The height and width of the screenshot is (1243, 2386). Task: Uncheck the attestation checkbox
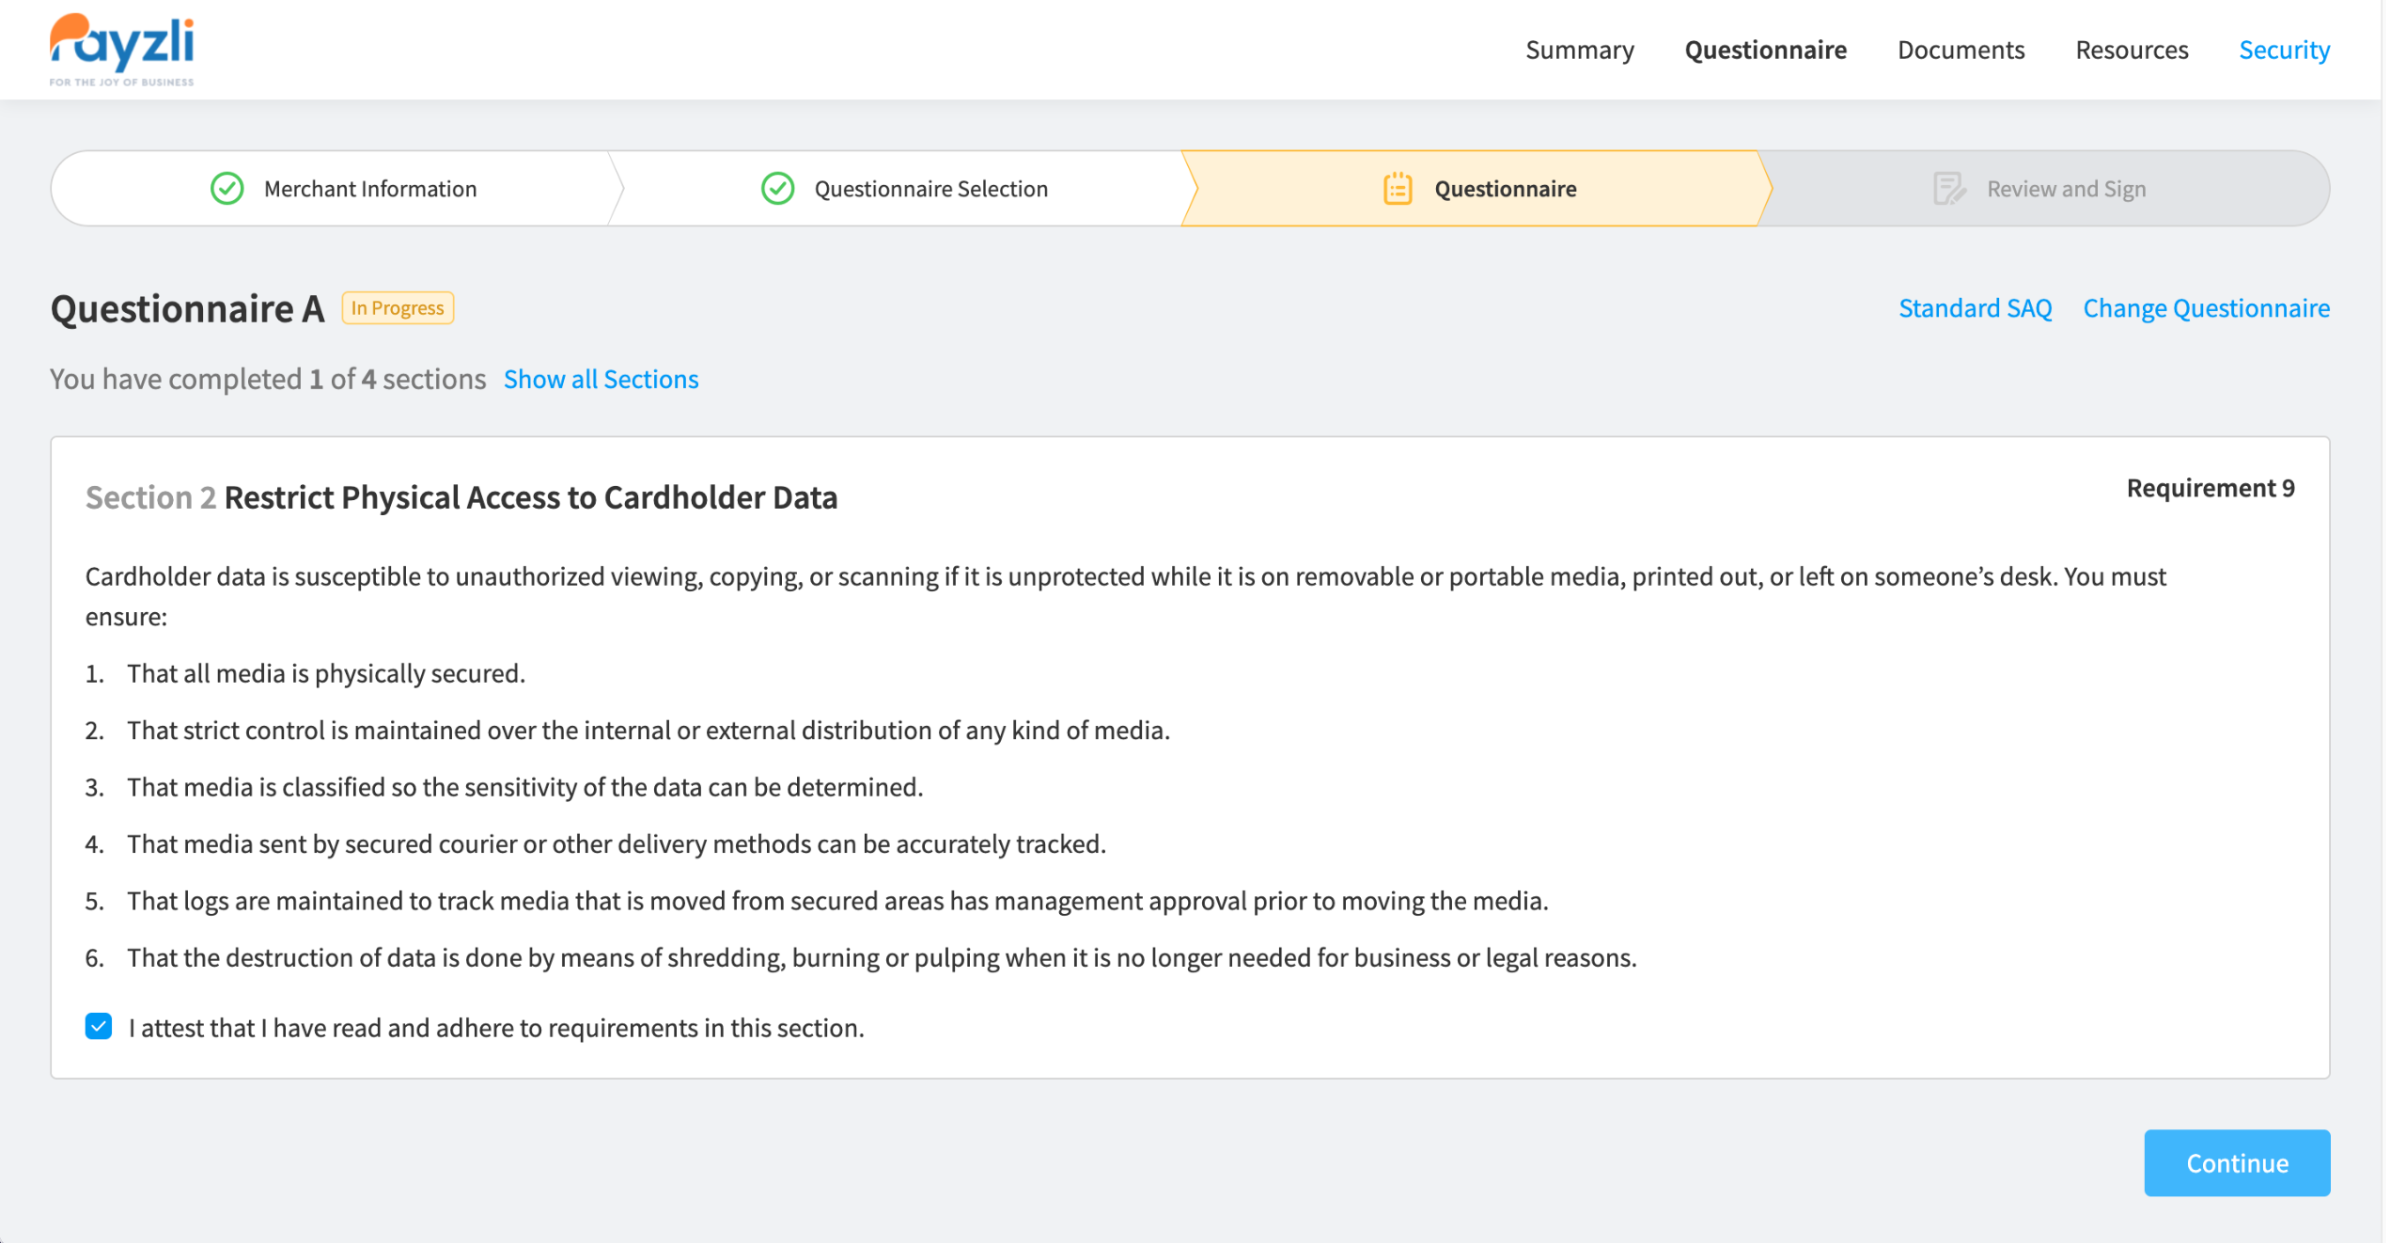click(99, 1027)
